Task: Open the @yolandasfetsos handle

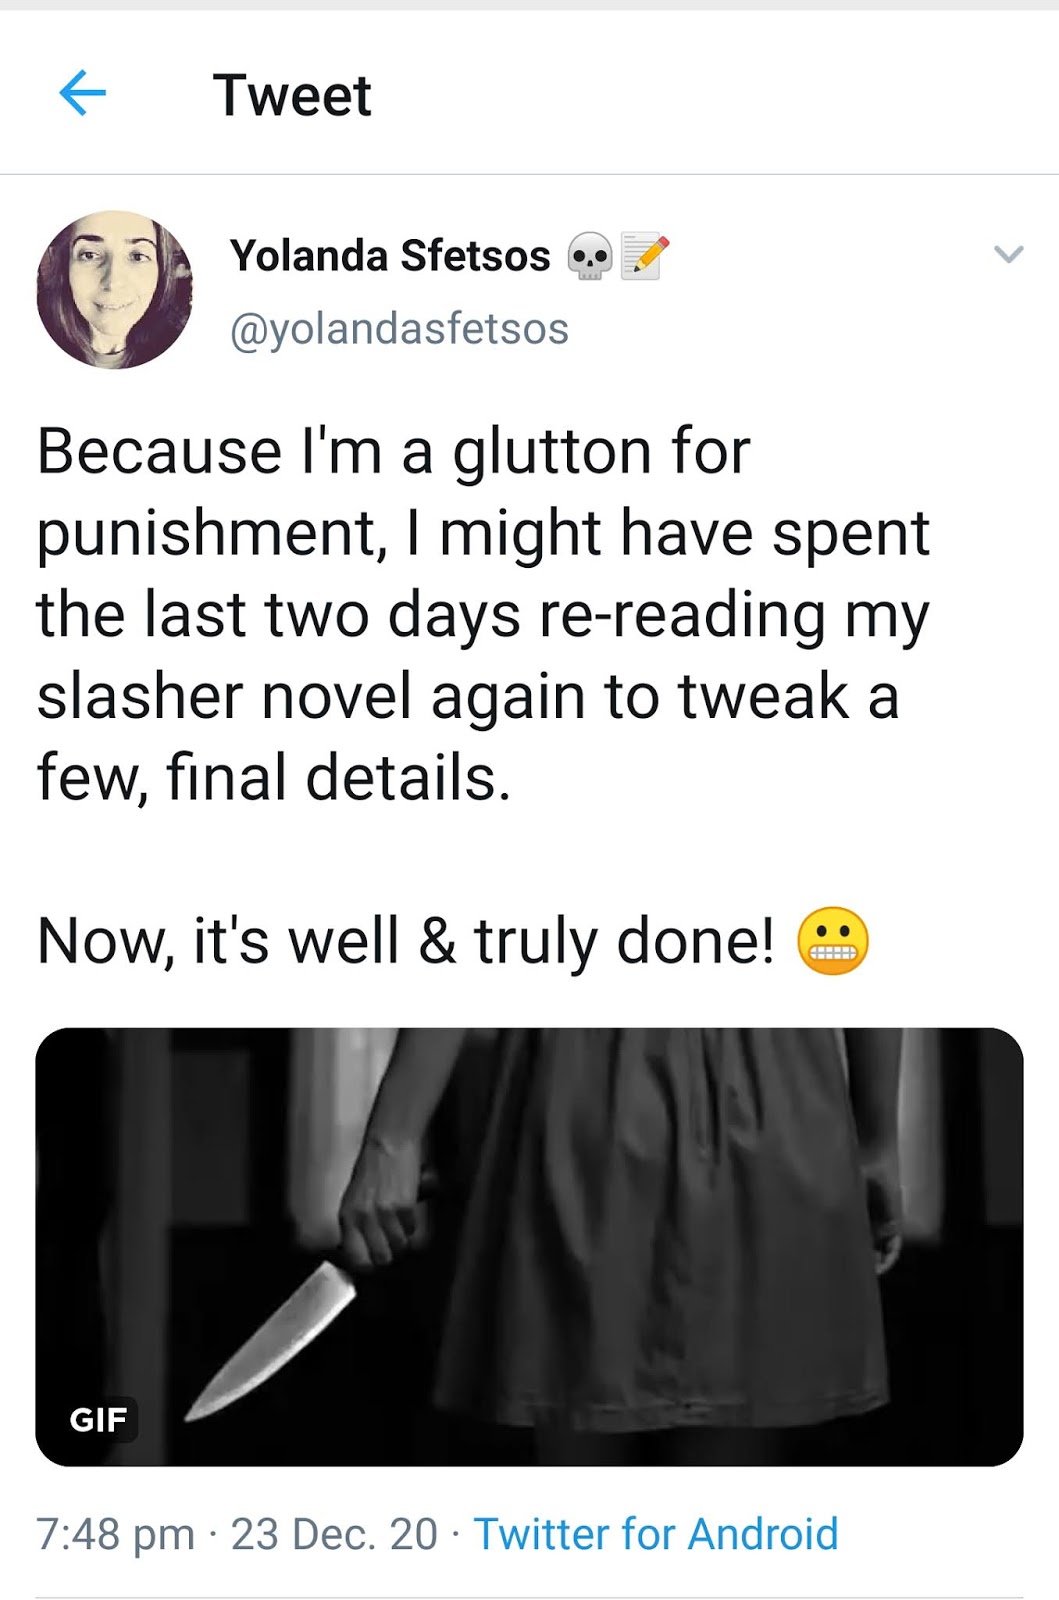Action: click(399, 329)
